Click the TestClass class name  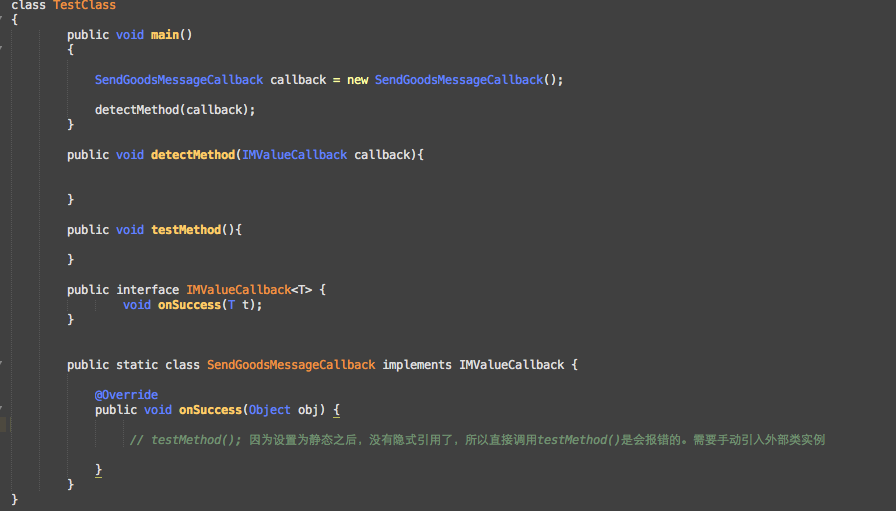[x=85, y=5]
